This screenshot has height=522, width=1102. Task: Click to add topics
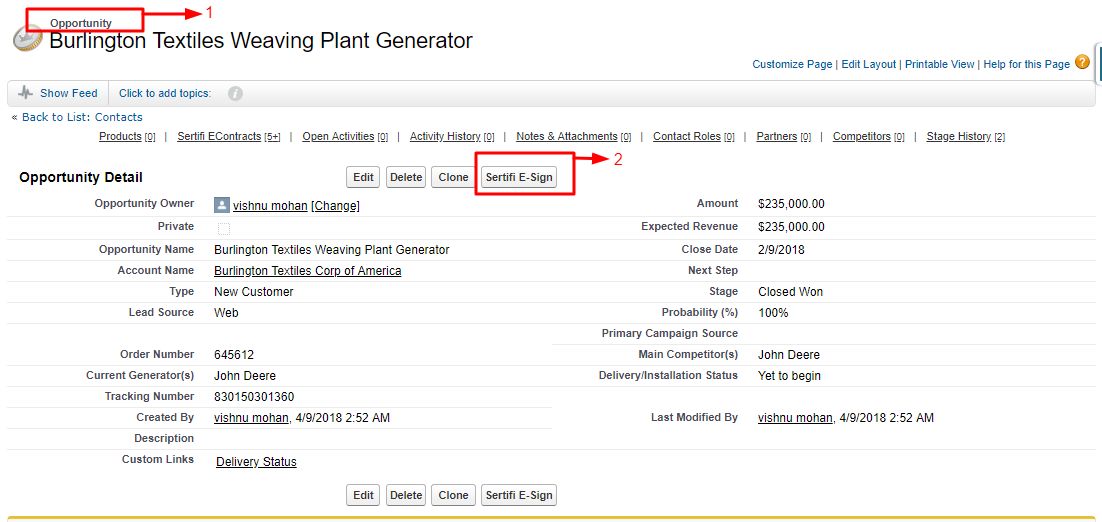coord(165,93)
